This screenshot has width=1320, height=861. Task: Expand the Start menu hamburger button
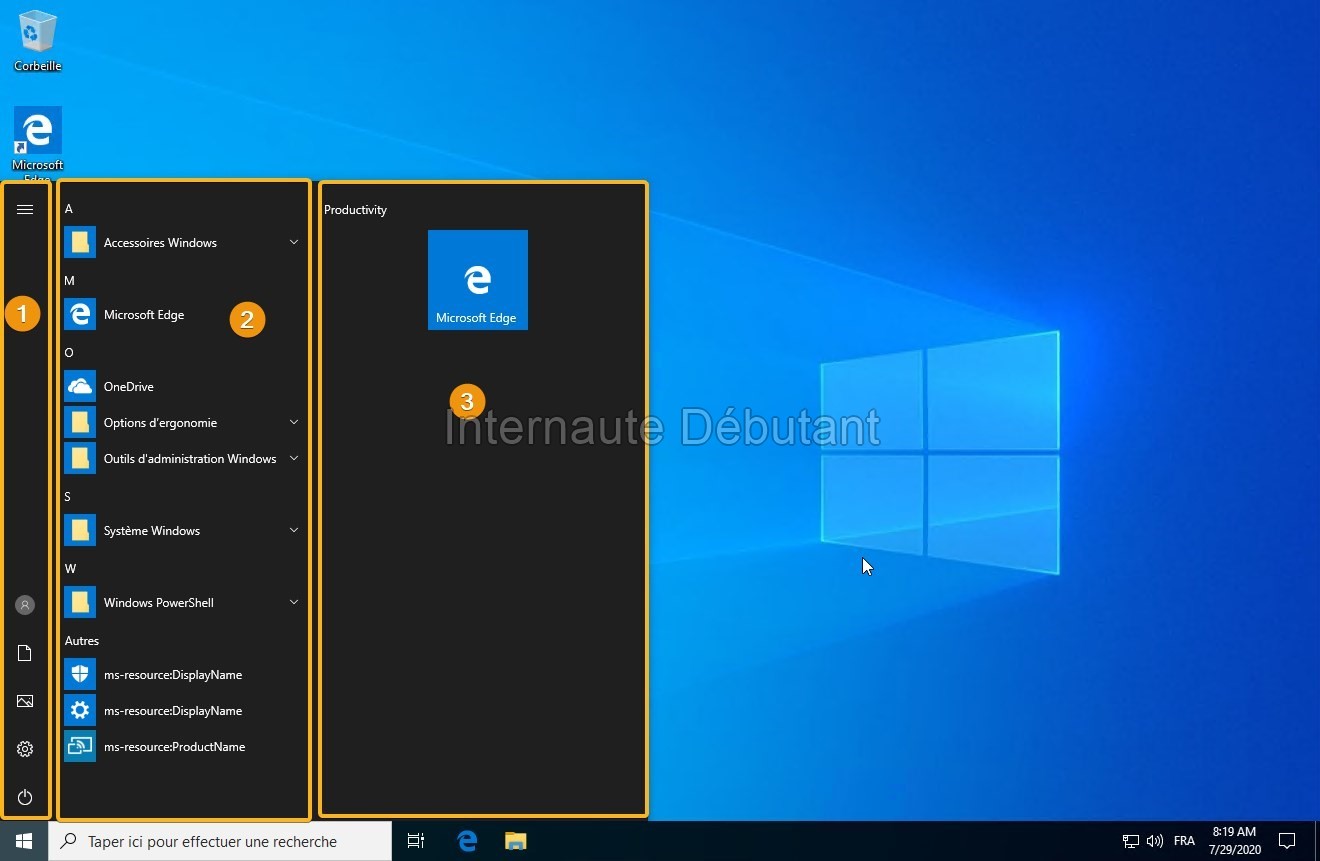point(25,209)
